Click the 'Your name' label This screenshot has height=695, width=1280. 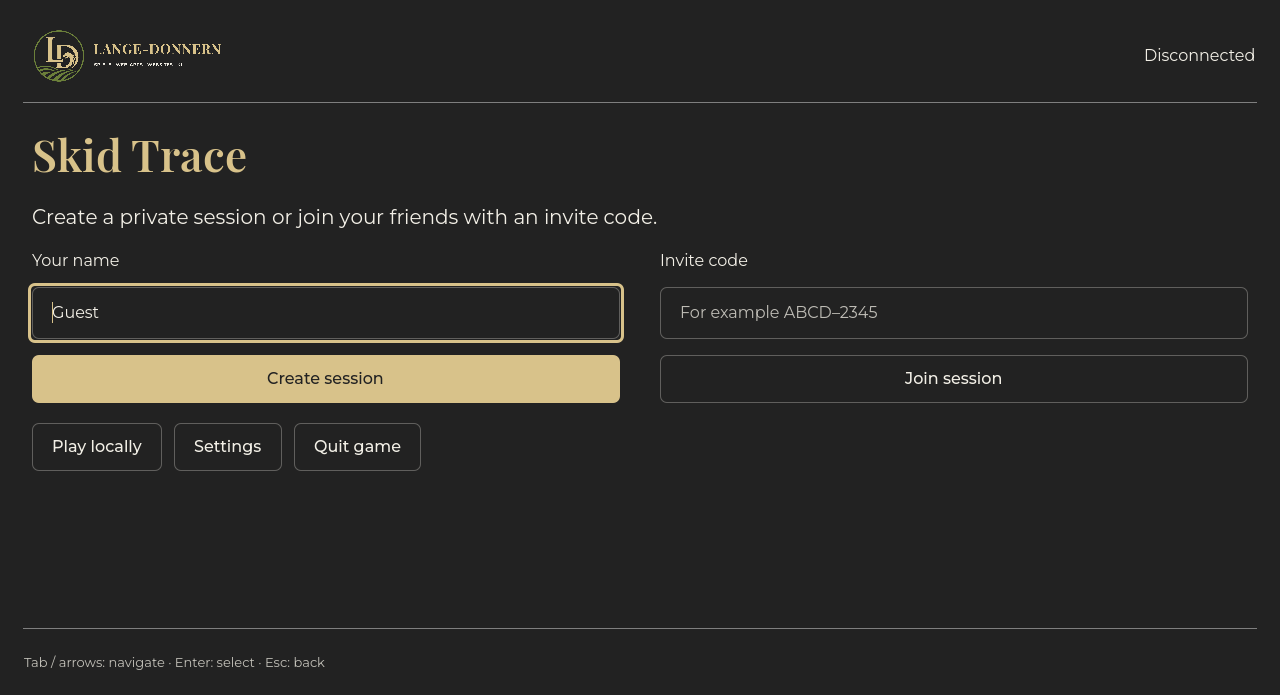(75, 261)
